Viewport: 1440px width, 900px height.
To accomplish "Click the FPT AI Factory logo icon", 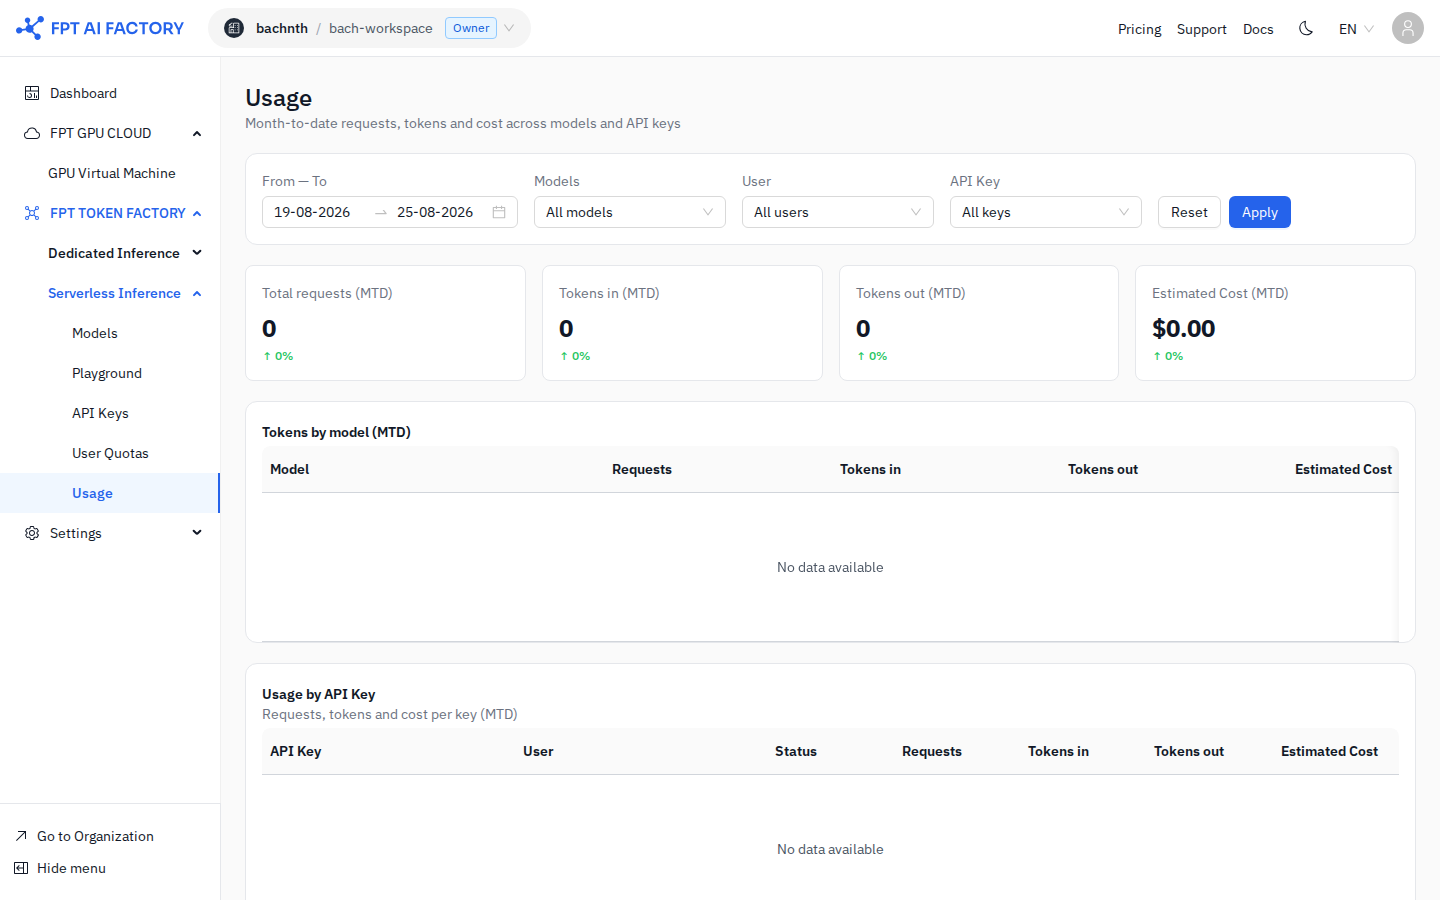I will [x=30, y=28].
